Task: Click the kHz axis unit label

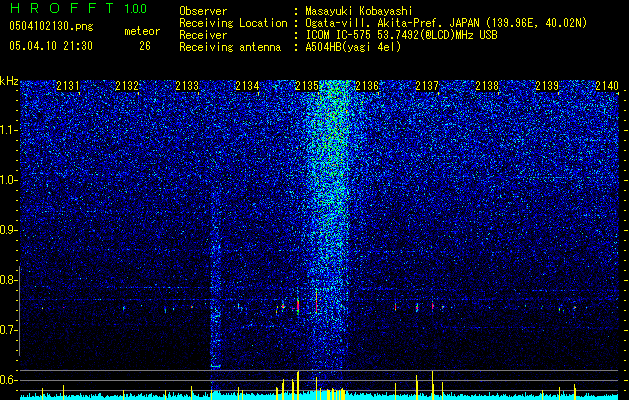Action: pos(9,81)
